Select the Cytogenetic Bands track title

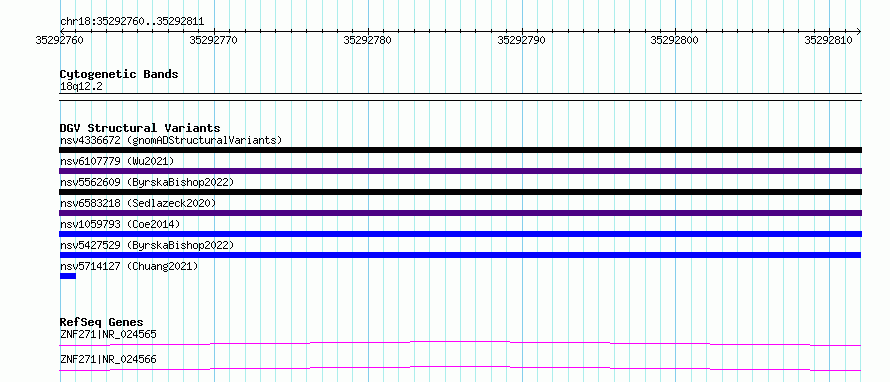coord(119,74)
